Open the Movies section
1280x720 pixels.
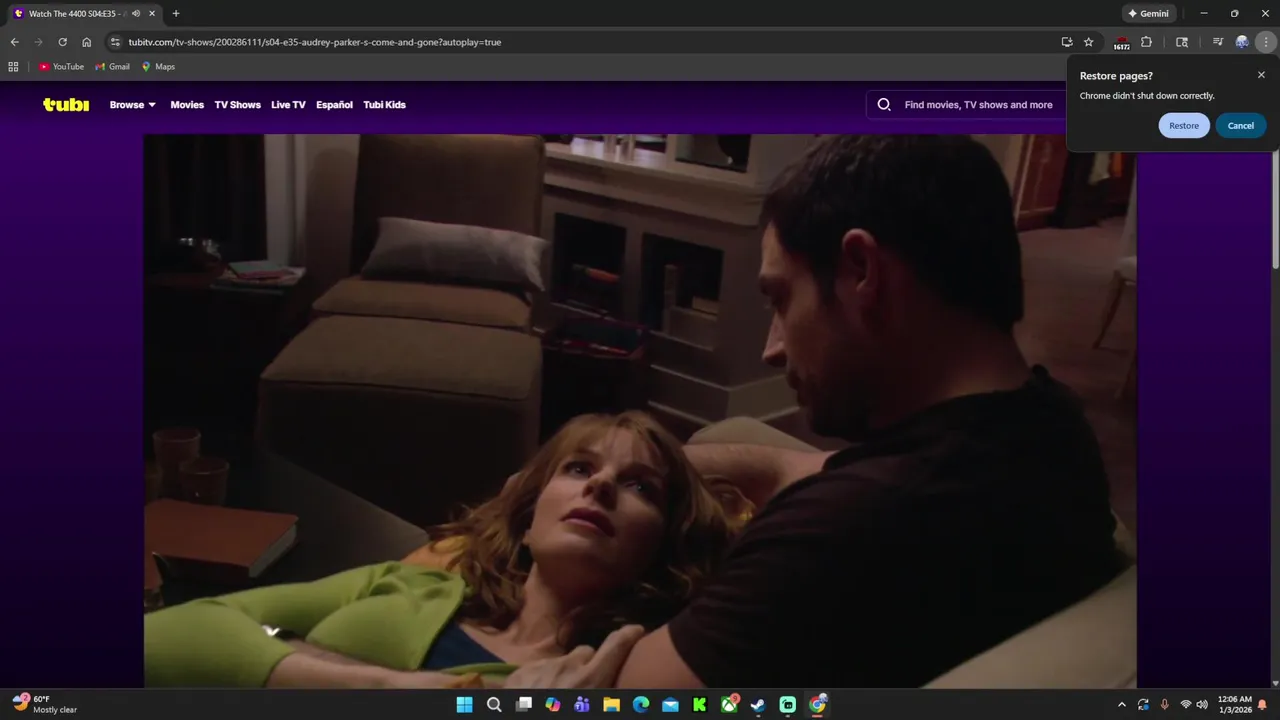point(187,105)
